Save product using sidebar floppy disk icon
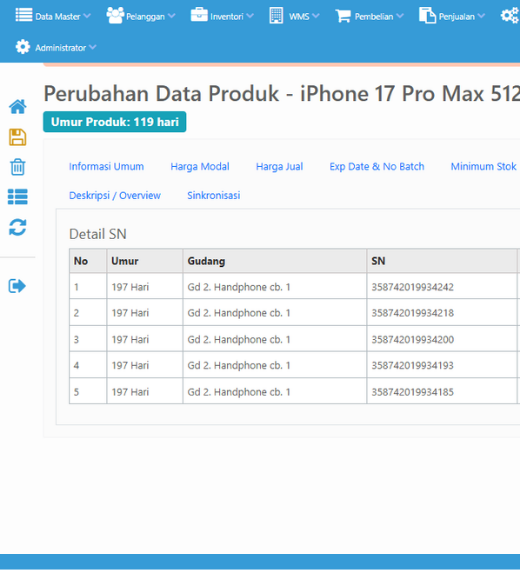Image resolution: width=520 pixels, height=570 pixels. [17, 137]
